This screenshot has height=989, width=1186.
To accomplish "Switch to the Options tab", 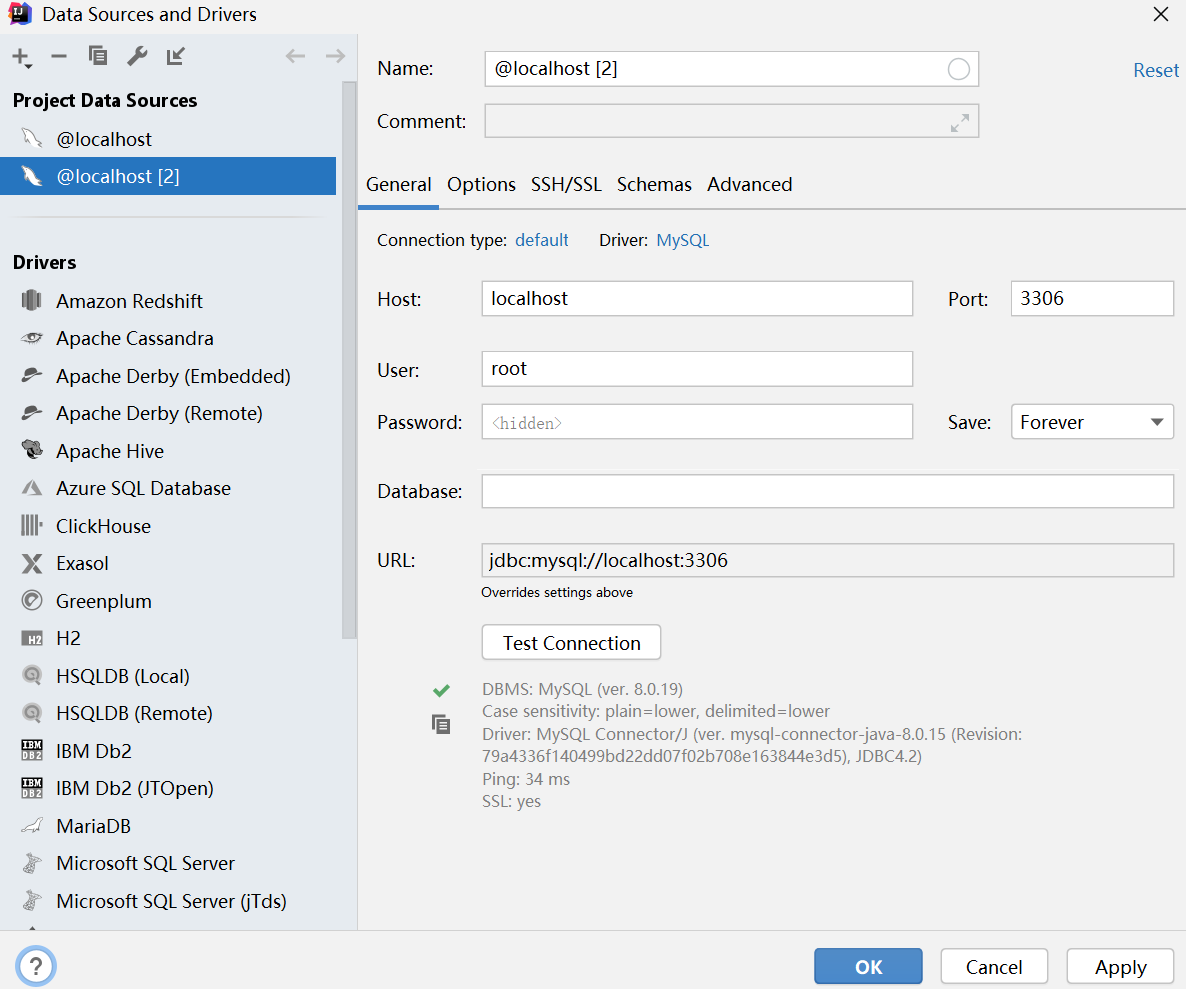I will (x=481, y=184).
